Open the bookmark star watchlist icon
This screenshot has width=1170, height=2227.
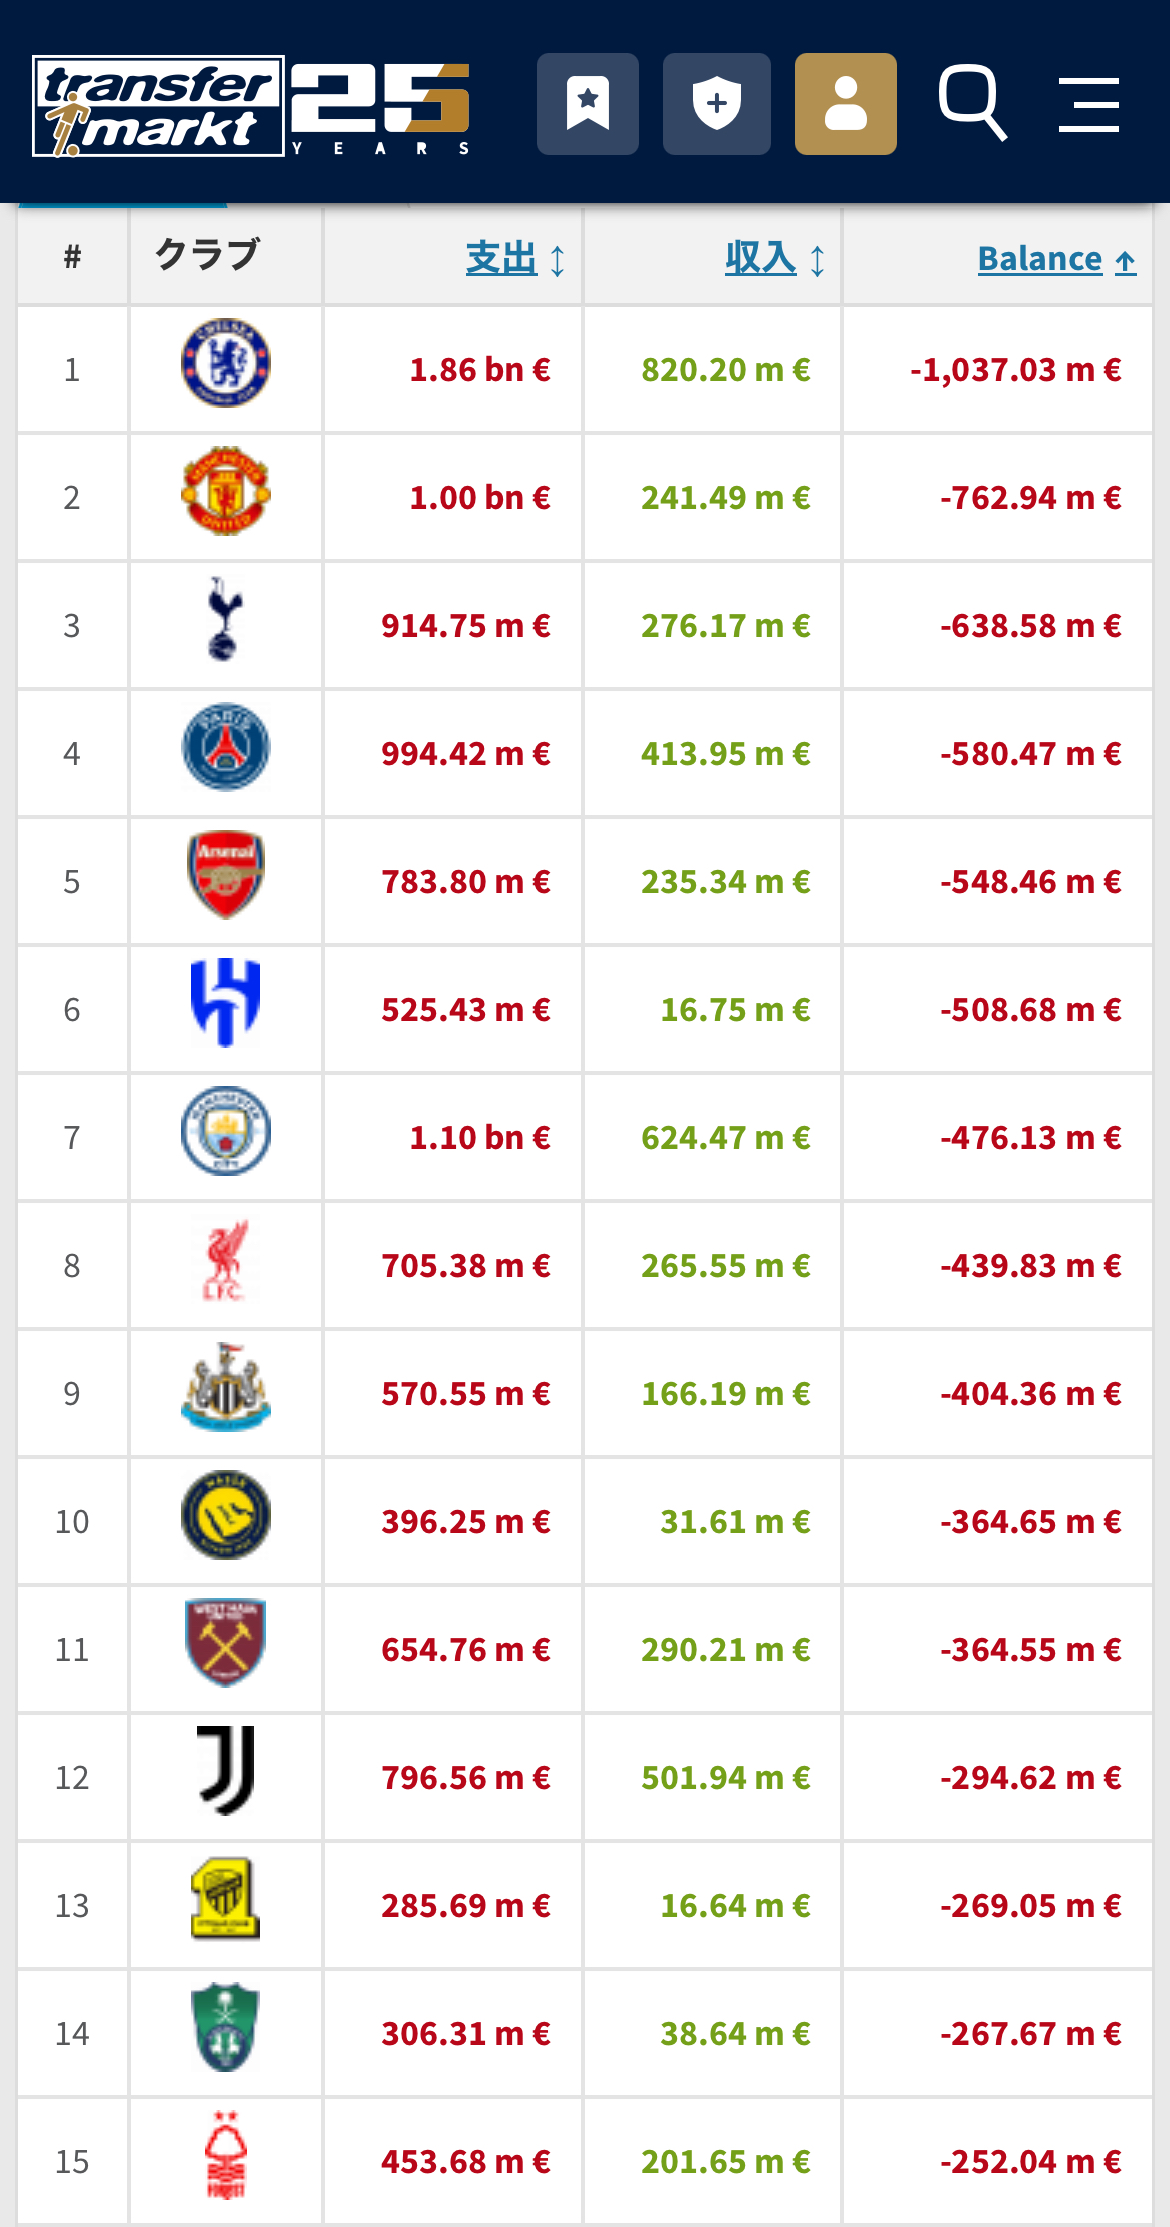[588, 104]
